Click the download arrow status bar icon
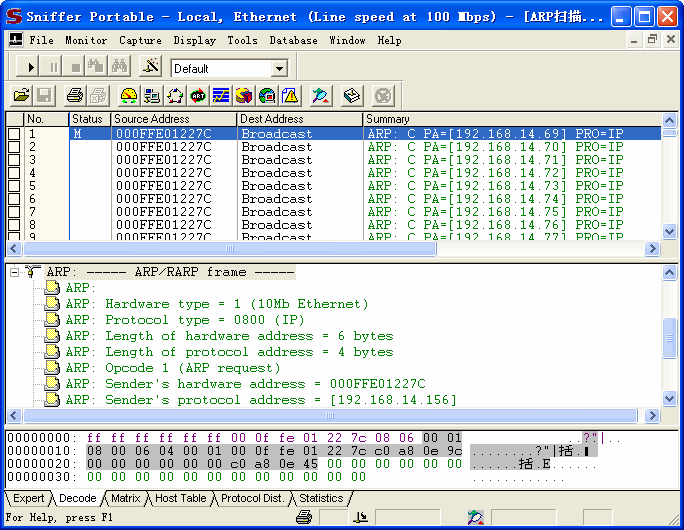This screenshot has width=684, height=530. (360, 517)
